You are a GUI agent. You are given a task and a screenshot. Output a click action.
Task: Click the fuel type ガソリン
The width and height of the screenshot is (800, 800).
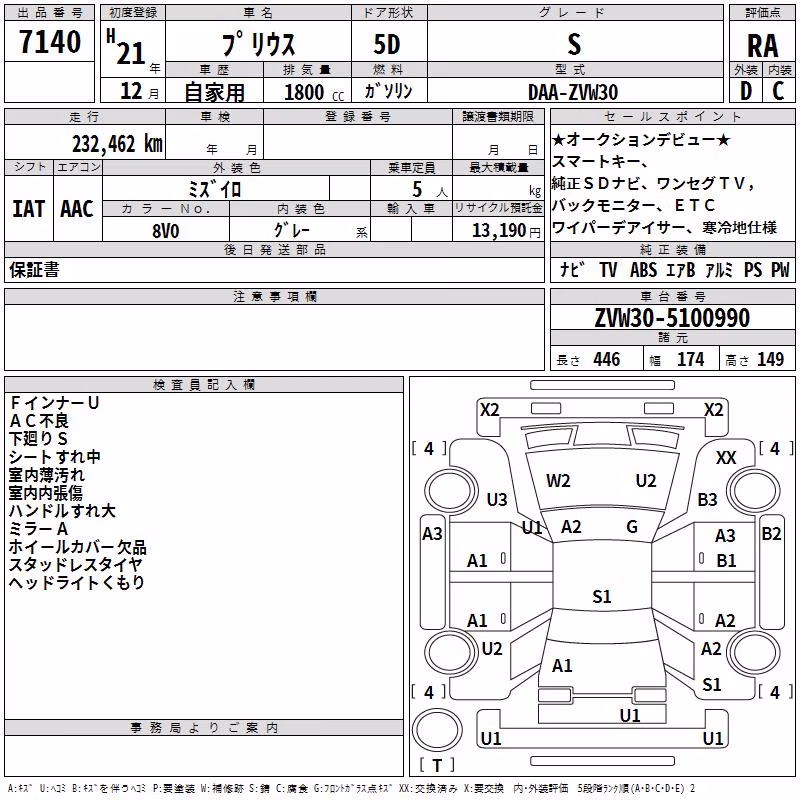(388, 91)
